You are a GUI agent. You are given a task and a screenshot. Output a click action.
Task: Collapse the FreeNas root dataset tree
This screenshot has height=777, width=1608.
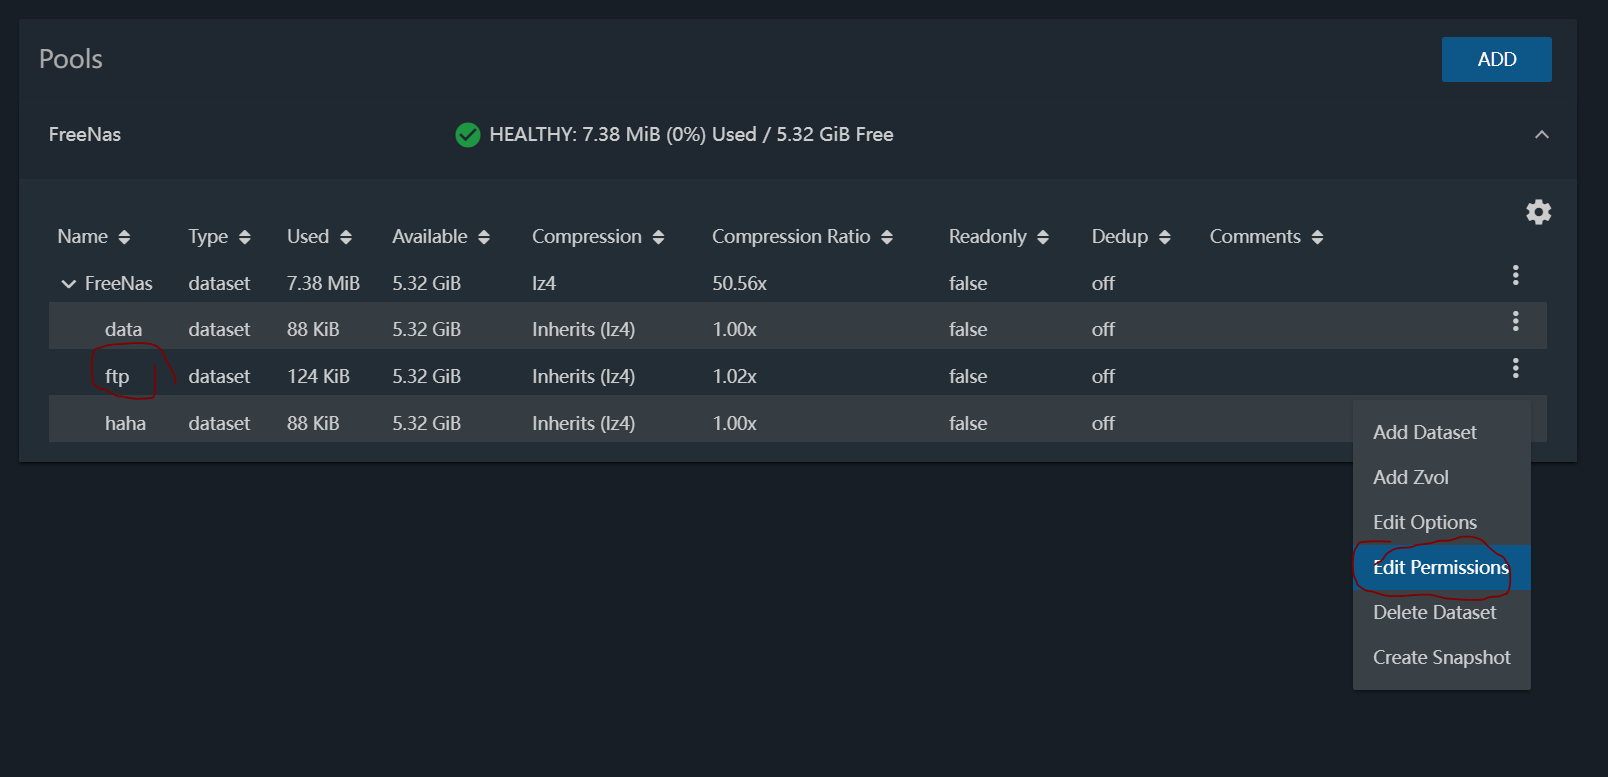click(x=68, y=284)
